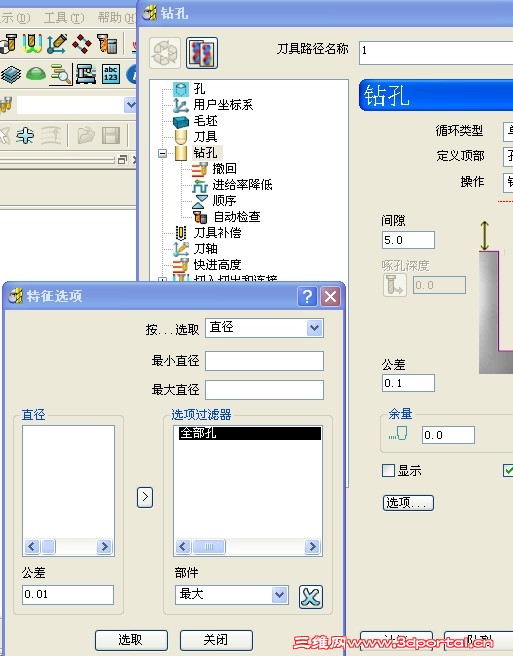This screenshot has height=656, width=513.
Task: Open the 按...选取 dropdown
Action: (x=315, y=328)
